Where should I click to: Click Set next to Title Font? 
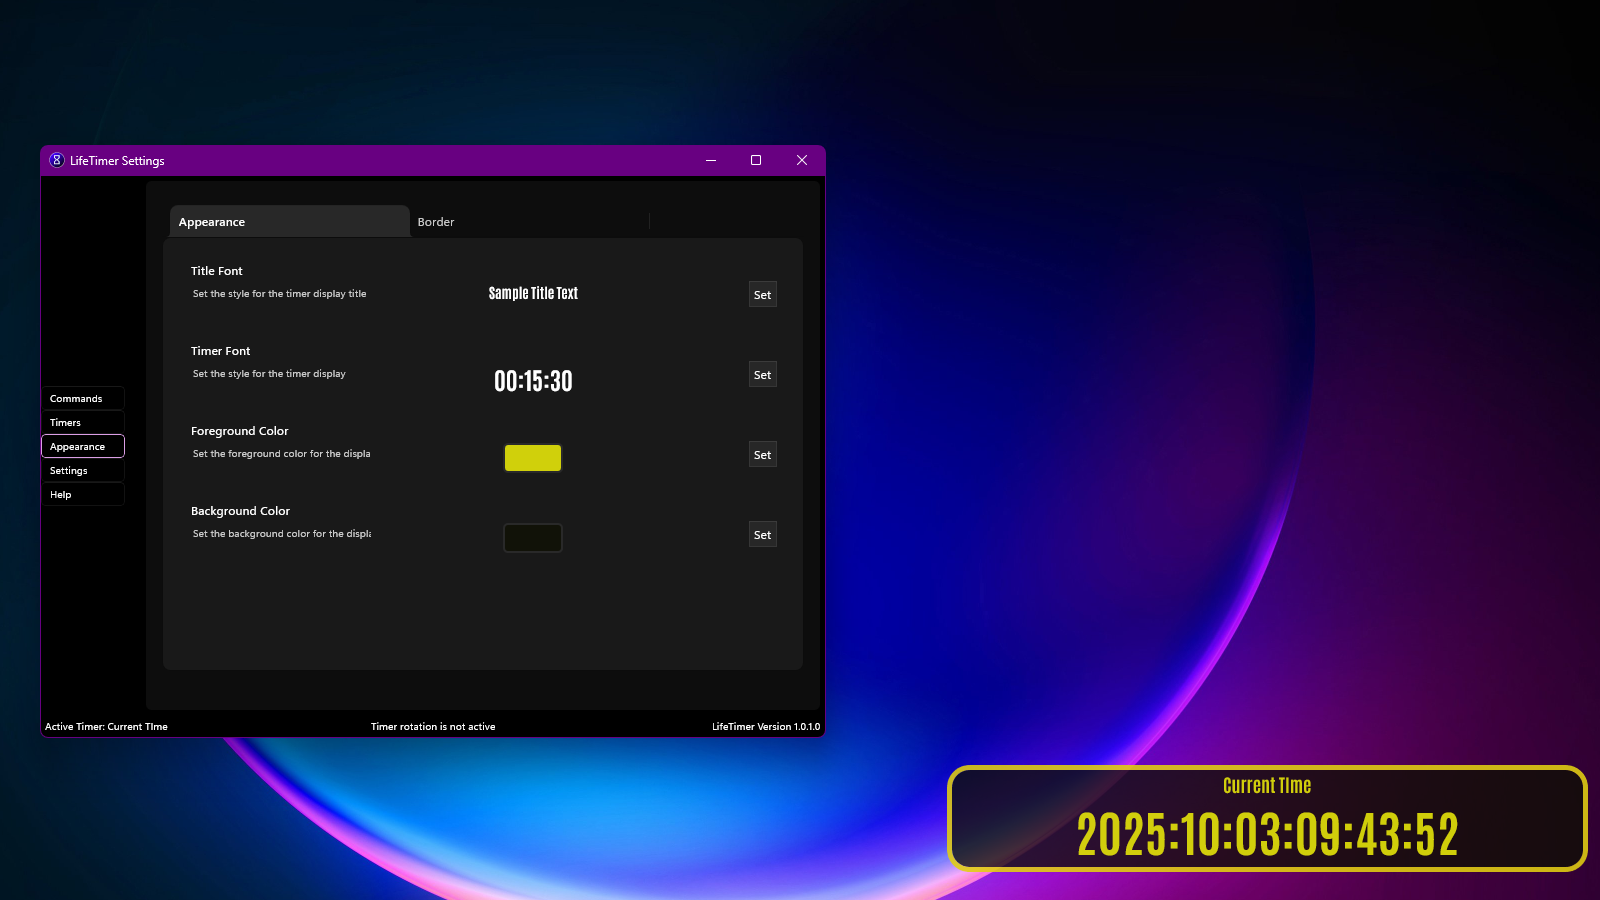(762, 294)
